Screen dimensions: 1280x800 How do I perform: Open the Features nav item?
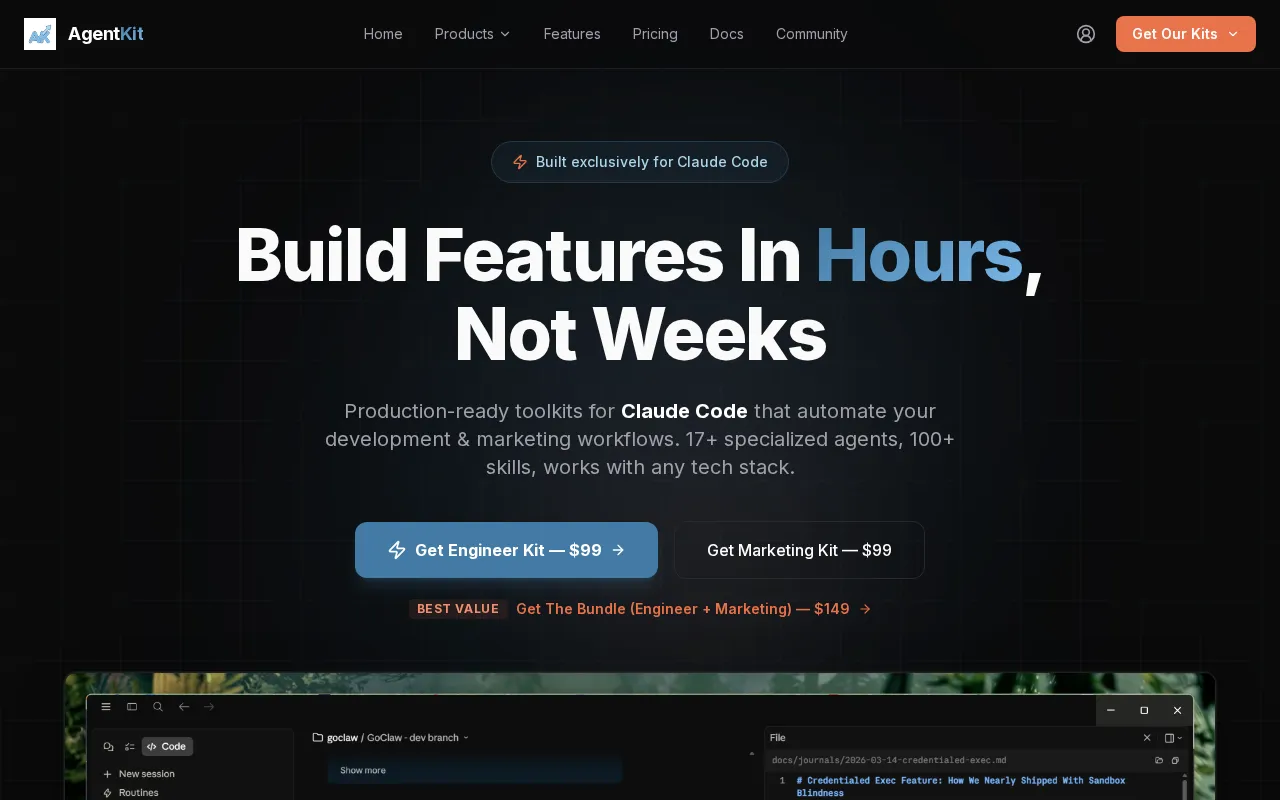point(572,34)
